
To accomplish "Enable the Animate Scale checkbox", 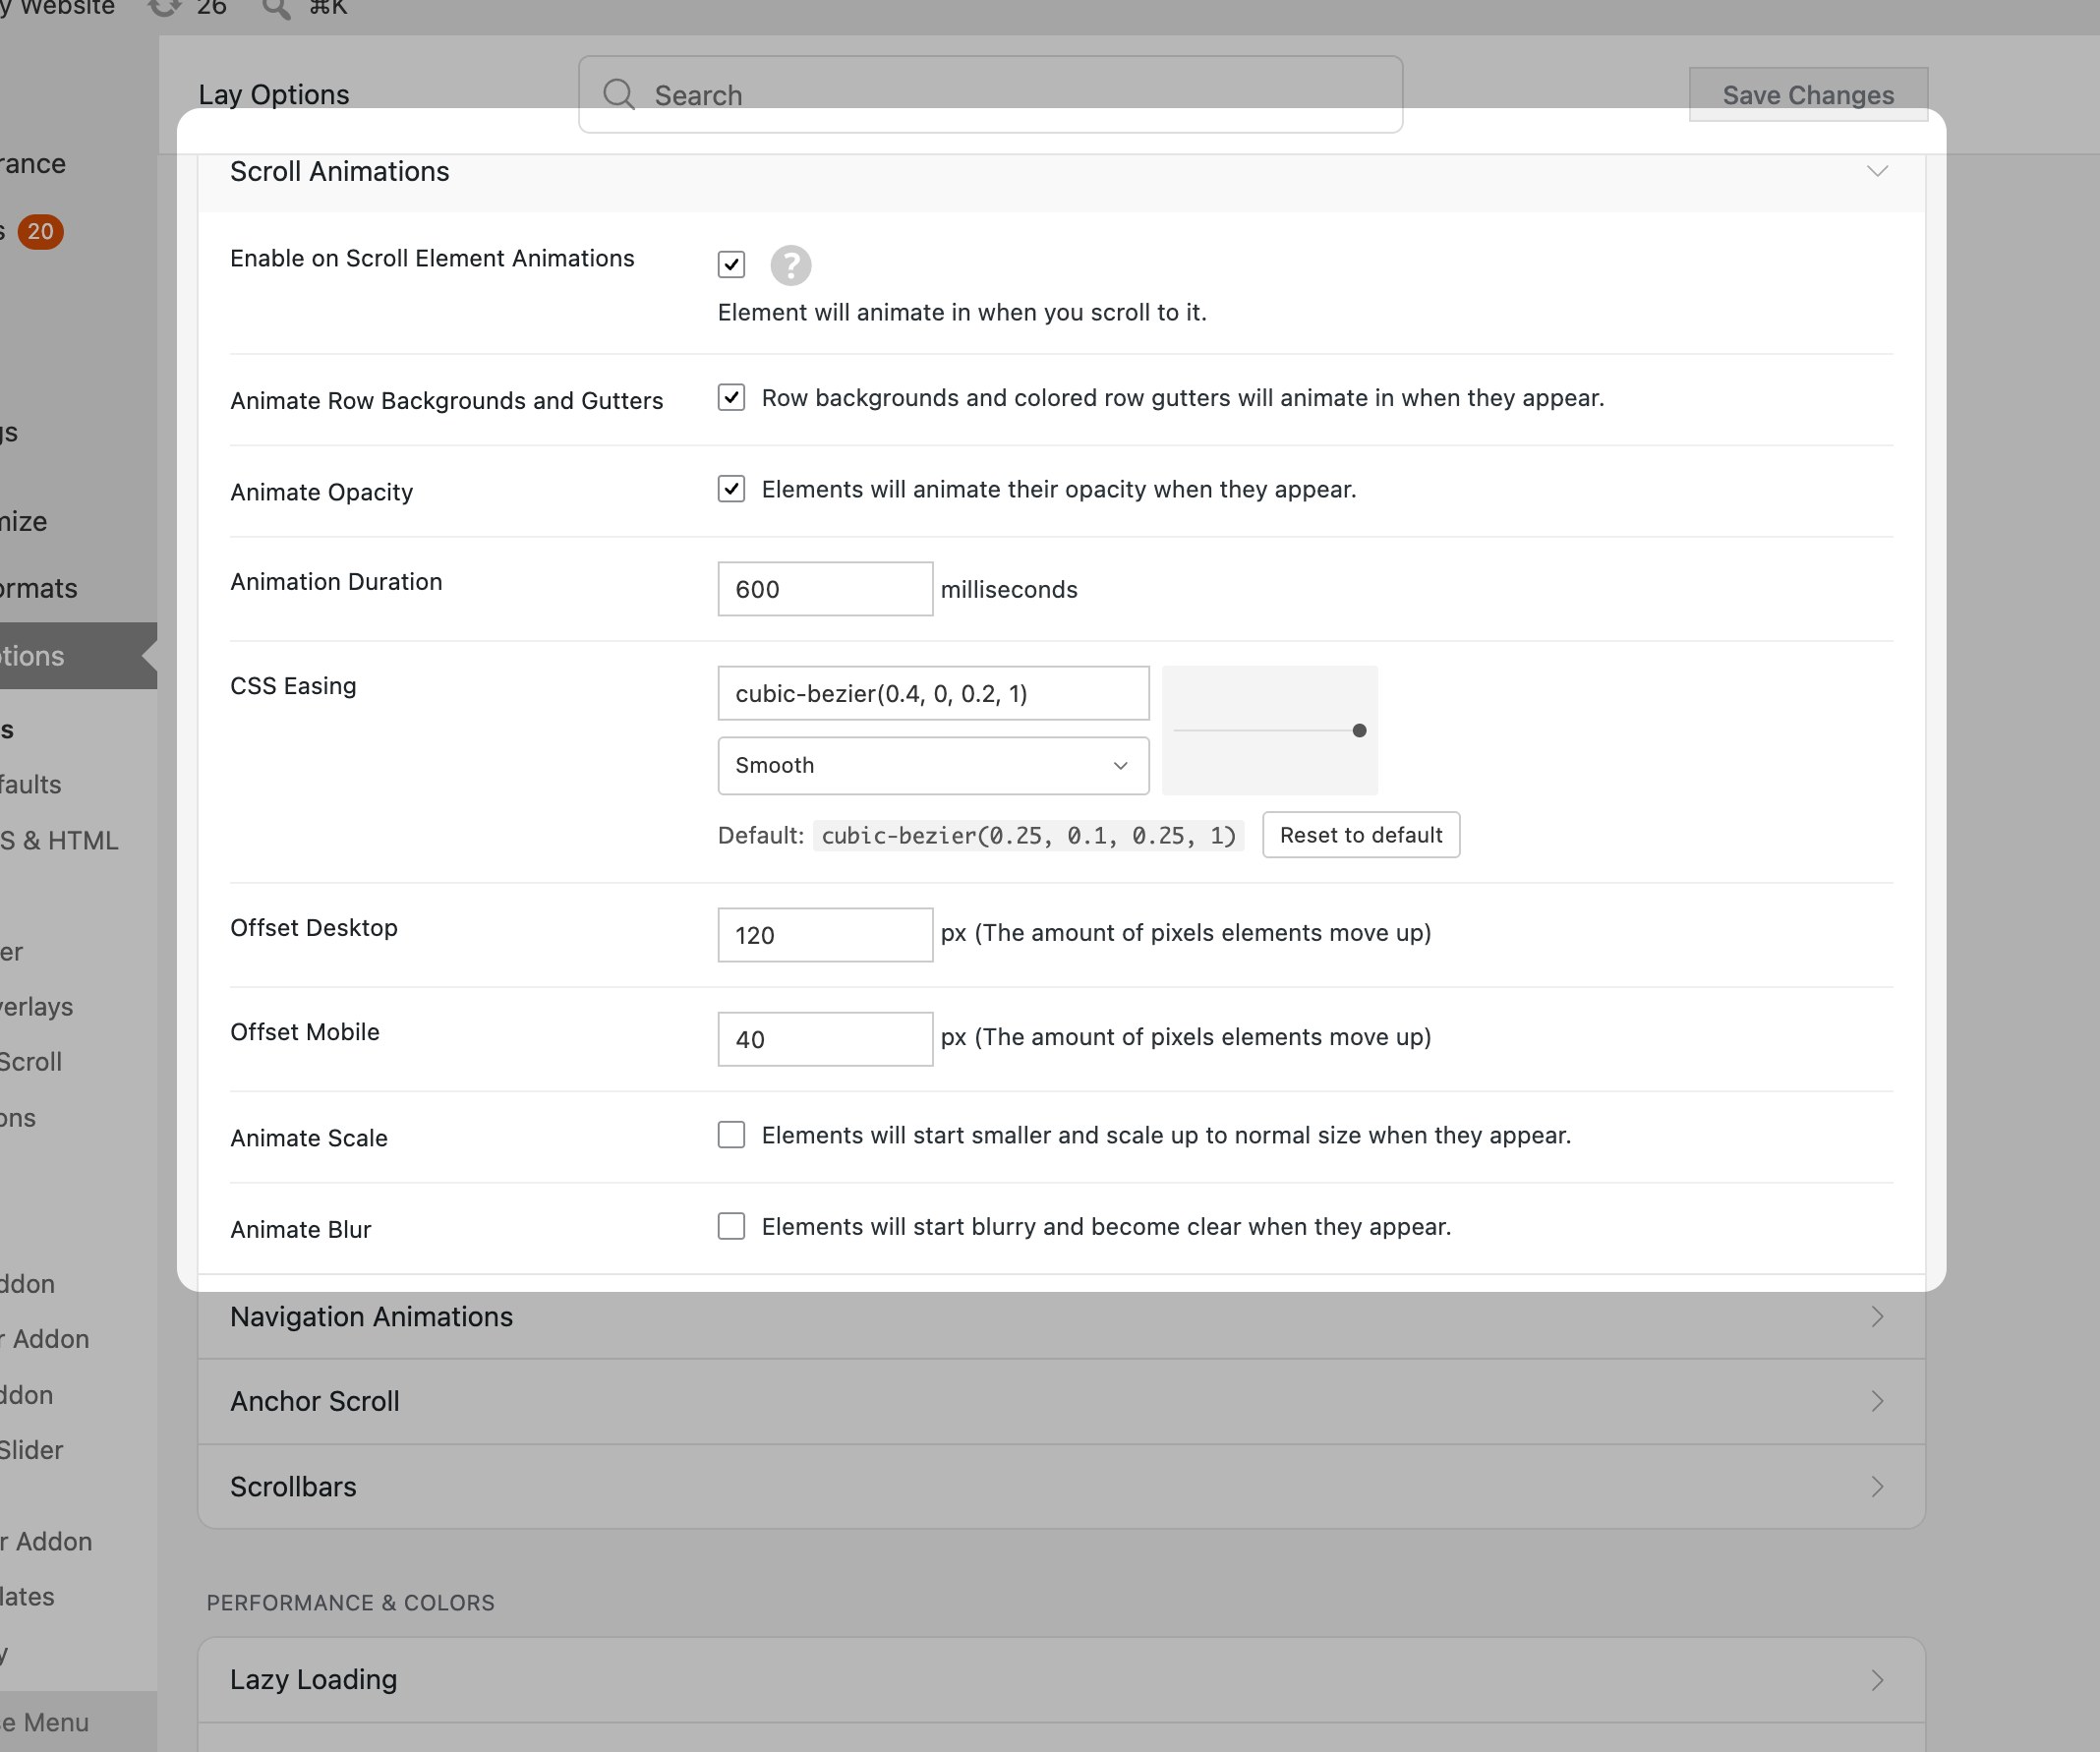I will pyautogui.click(x=731, y=1134).
